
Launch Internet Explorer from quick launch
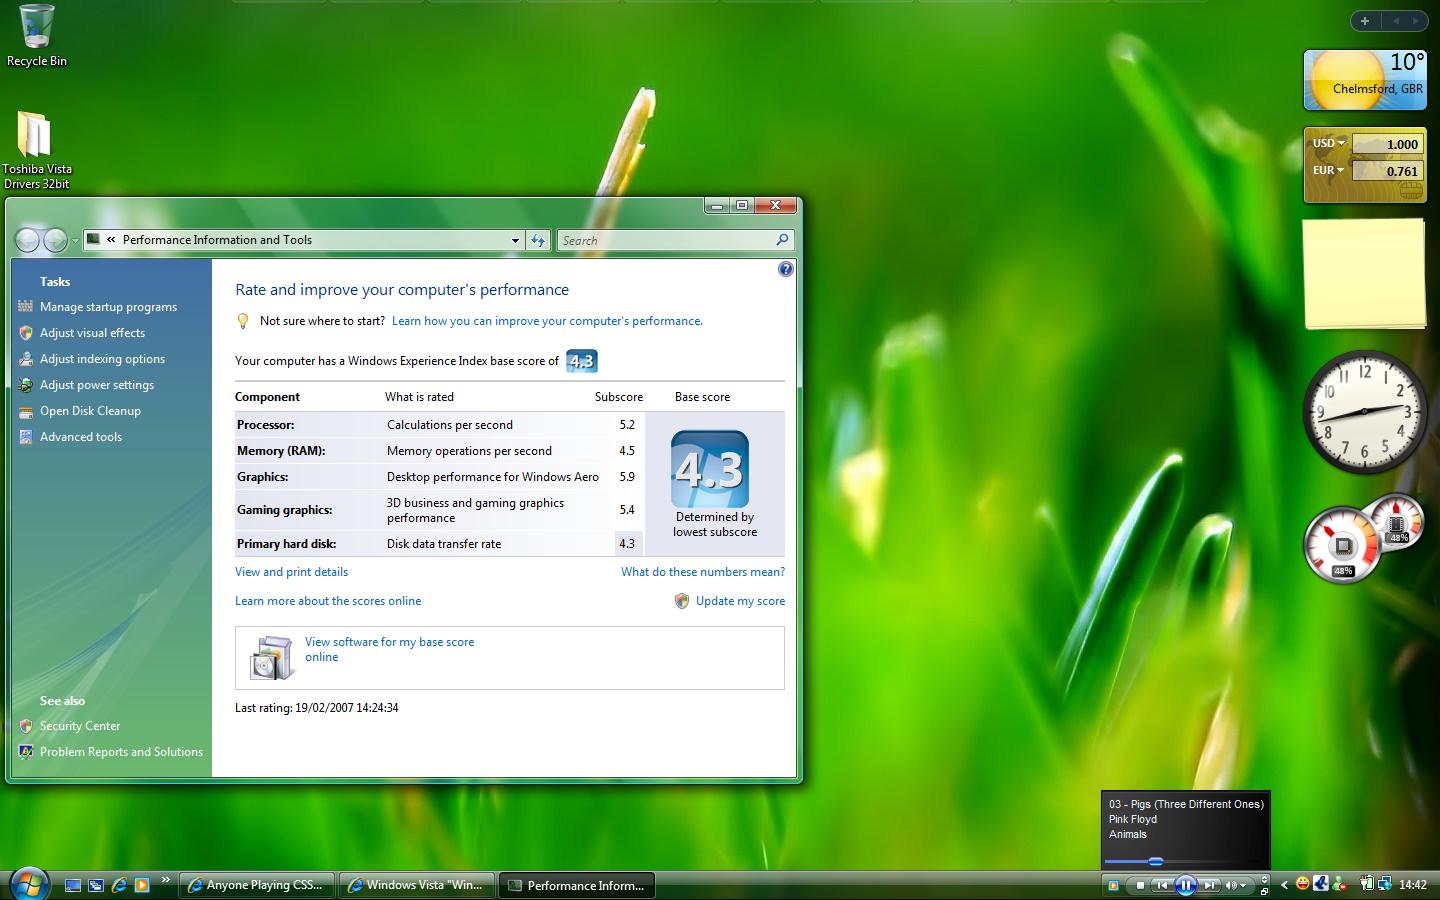pos(119,885)
